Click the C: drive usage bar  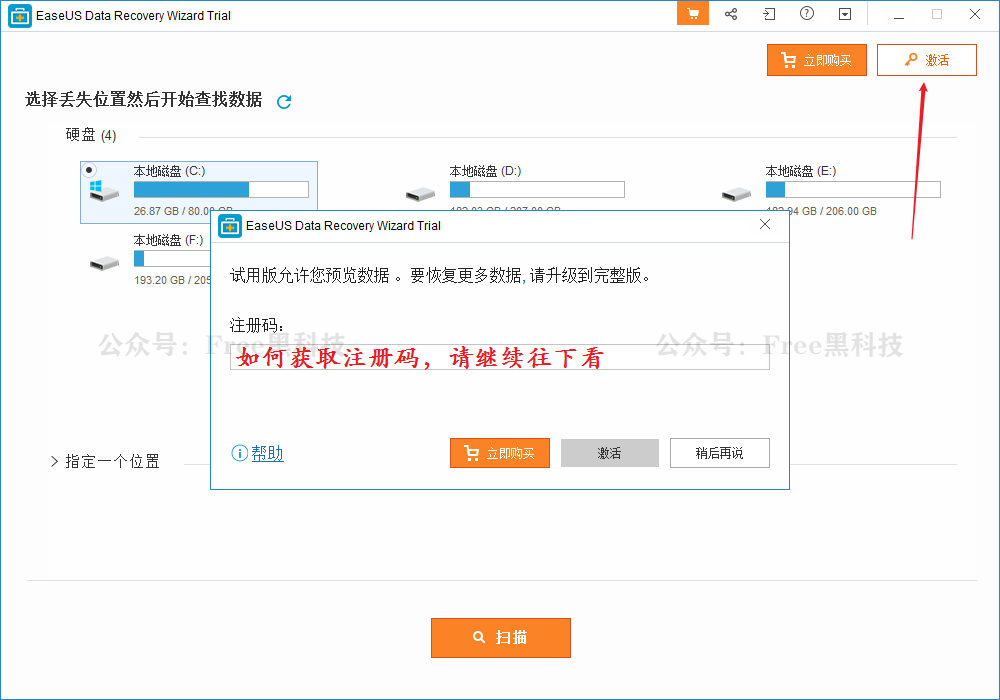(x=221, y=189)
